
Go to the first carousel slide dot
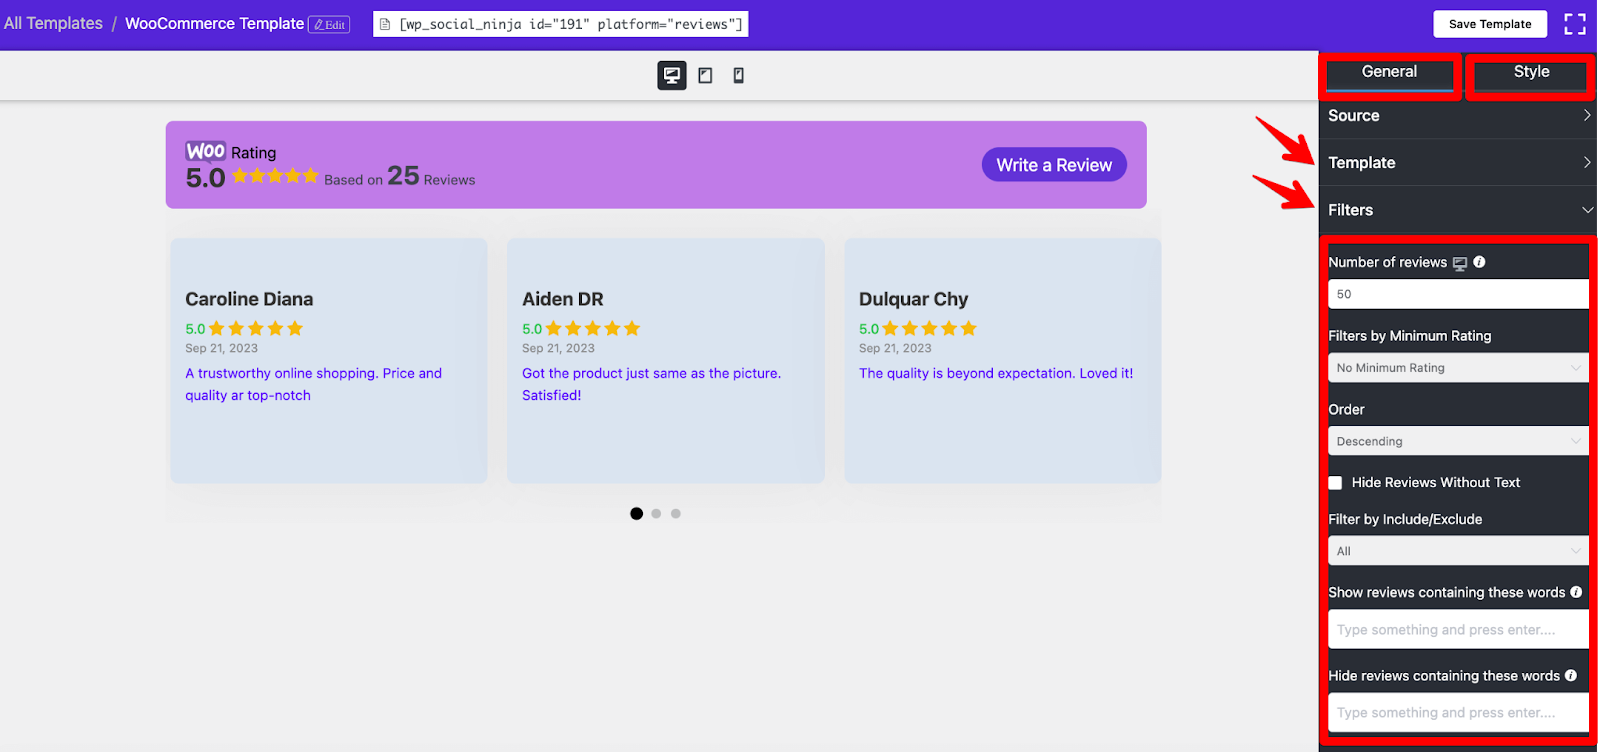(636, 514)
